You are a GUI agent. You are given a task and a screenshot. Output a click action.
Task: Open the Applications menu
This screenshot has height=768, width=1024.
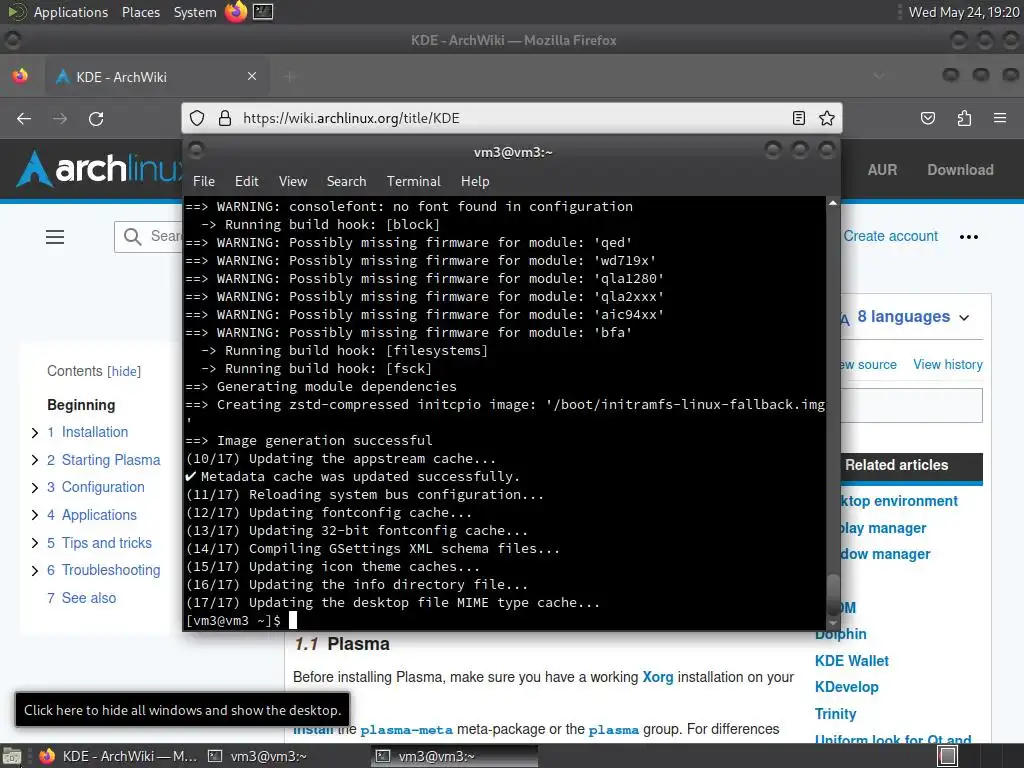71,12
